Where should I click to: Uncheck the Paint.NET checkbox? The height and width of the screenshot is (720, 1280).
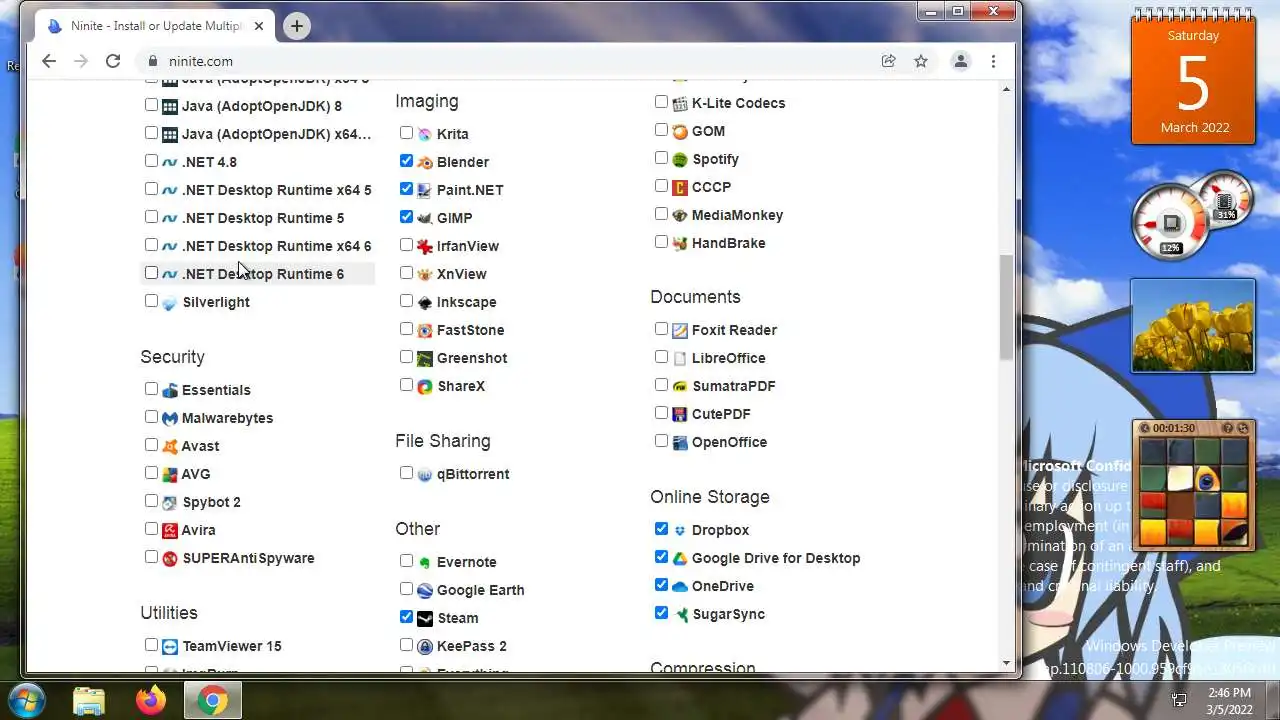[406, 189]
